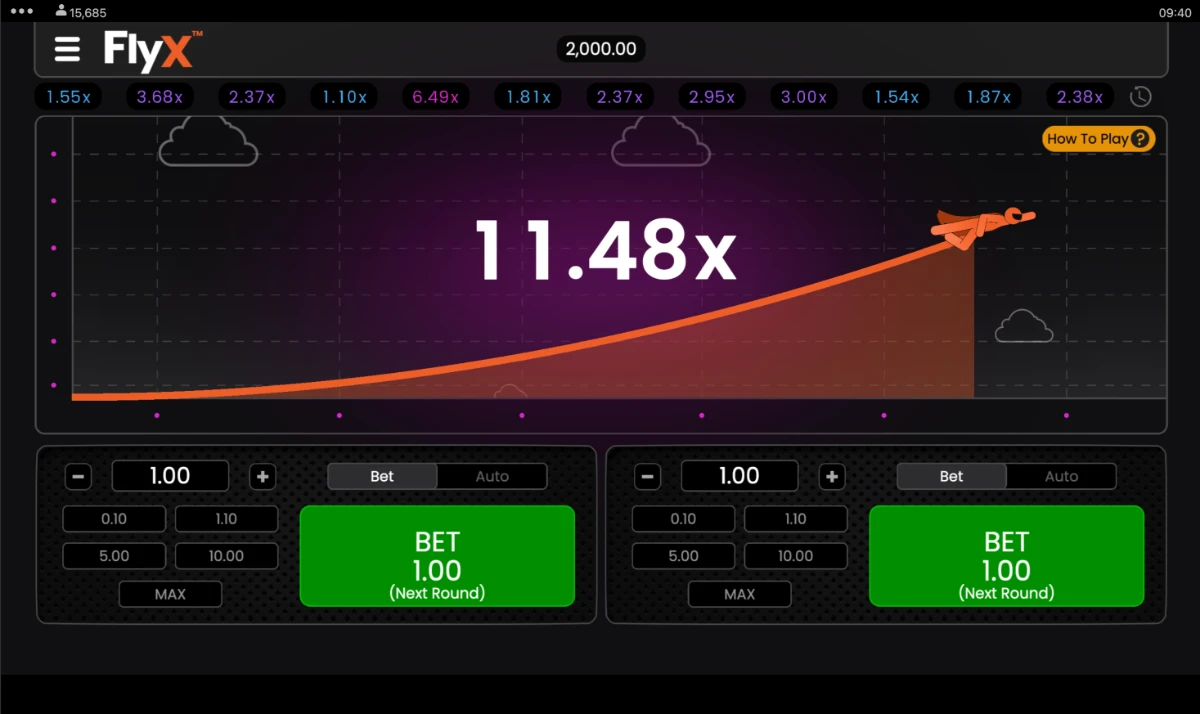Screen dimensions: 1200x714
Task: Choose 5.00 preset in right panel
Action: tap(684, 556)
